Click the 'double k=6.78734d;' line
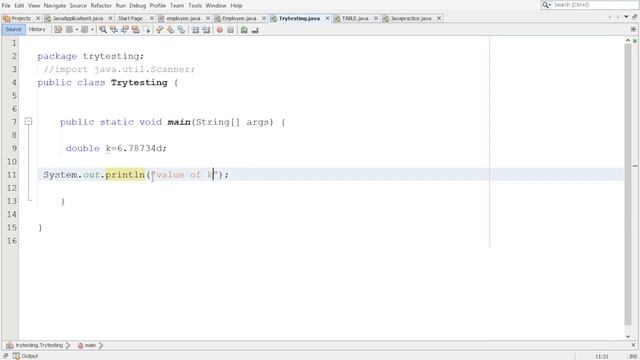This screenshot has width=640, height=360. click(116, 148)
